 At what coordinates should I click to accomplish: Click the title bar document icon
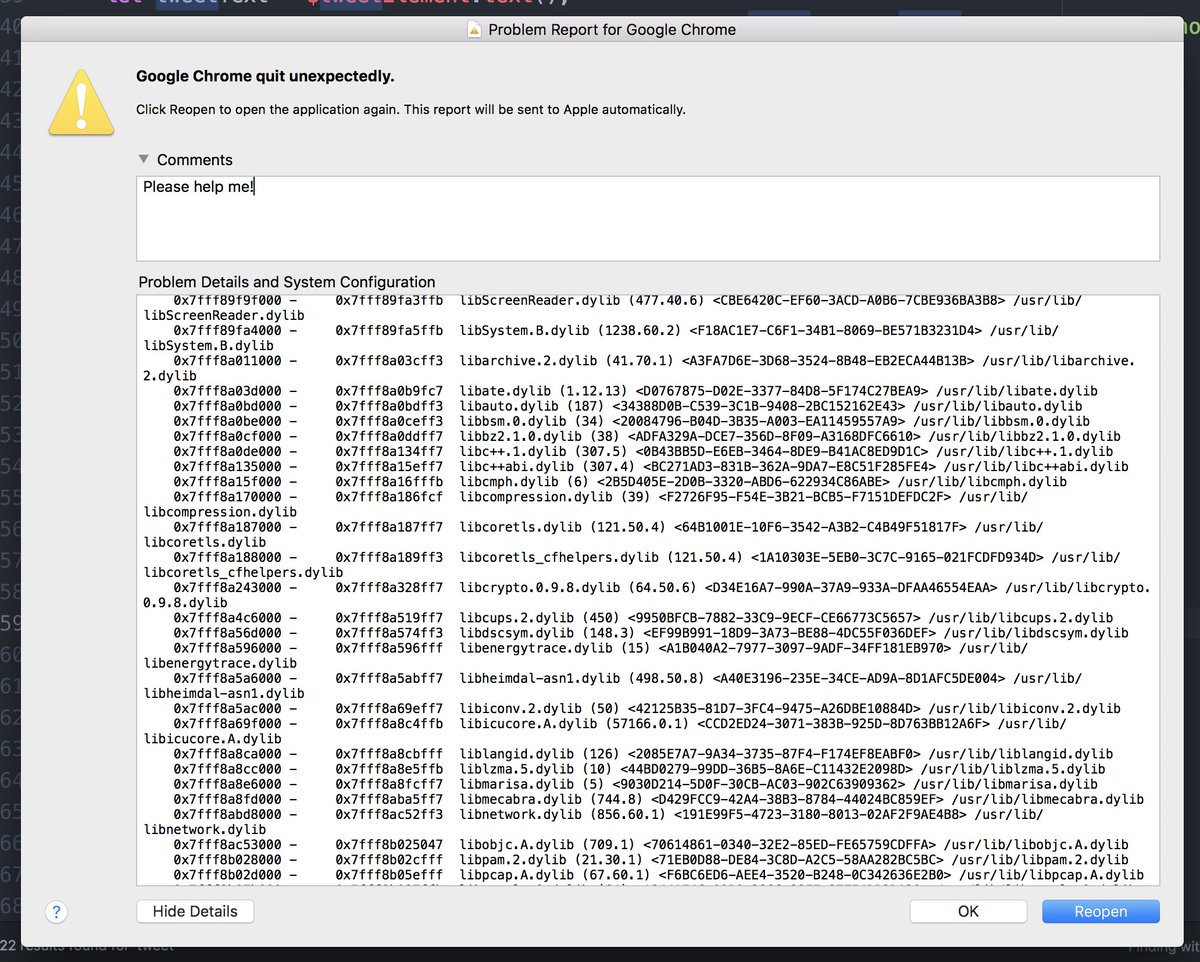click(x=475, y=30)
